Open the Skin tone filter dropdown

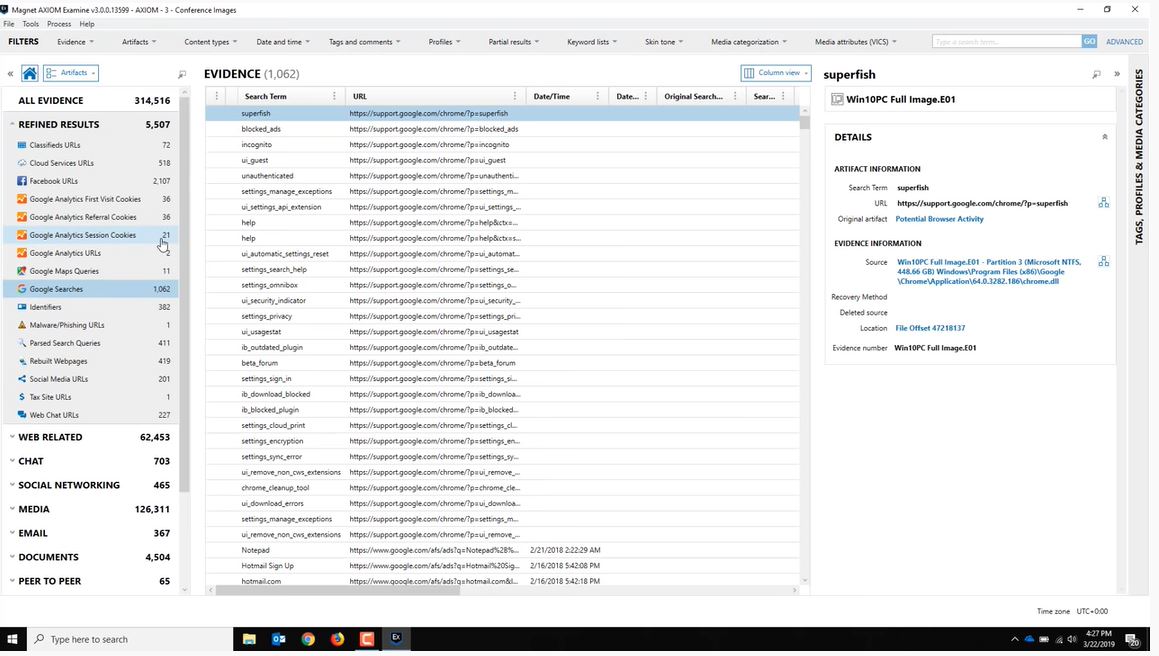click(664, 42)
